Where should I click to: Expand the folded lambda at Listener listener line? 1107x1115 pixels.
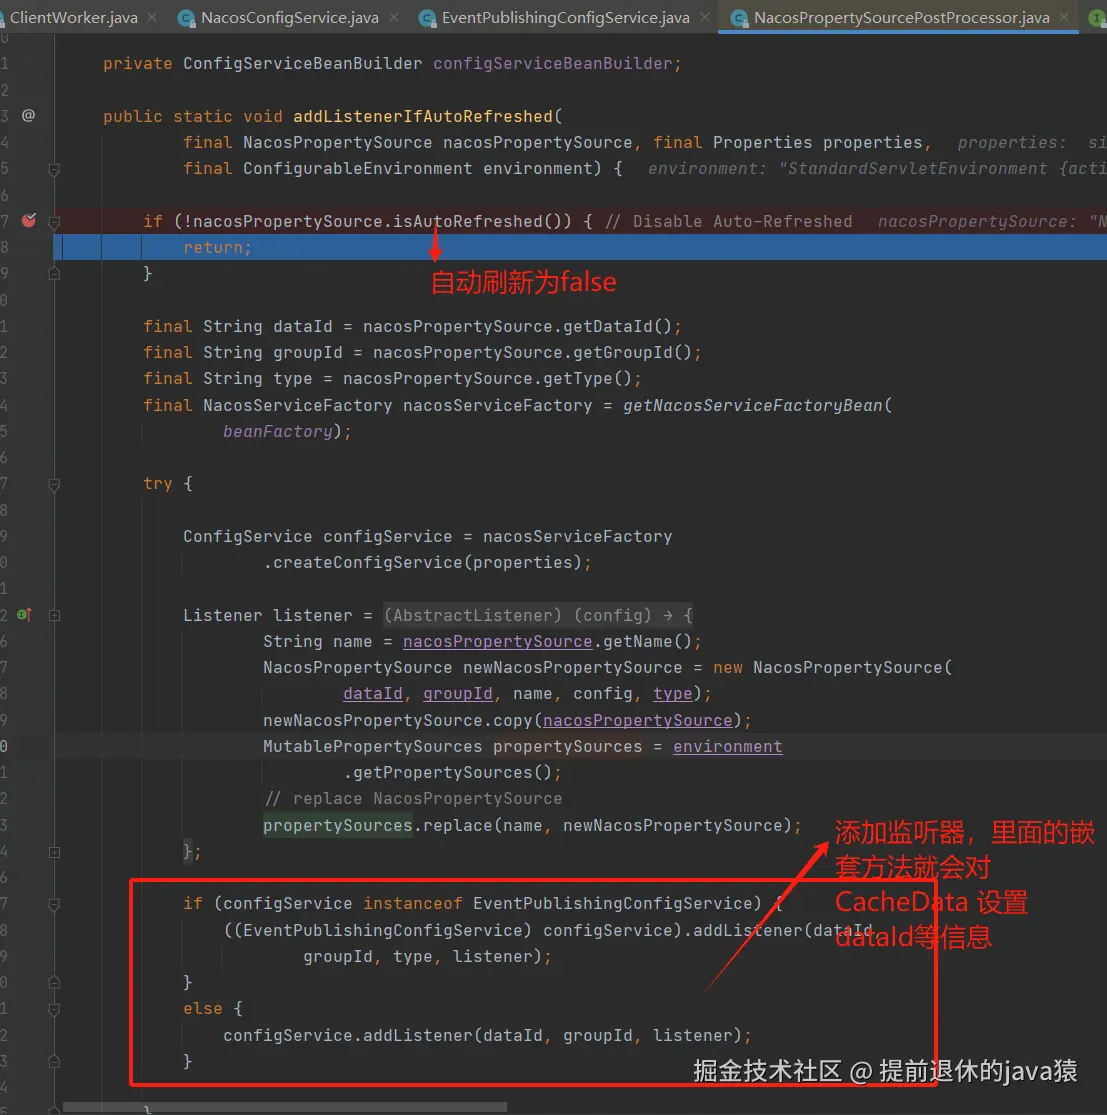click(54, 615)
